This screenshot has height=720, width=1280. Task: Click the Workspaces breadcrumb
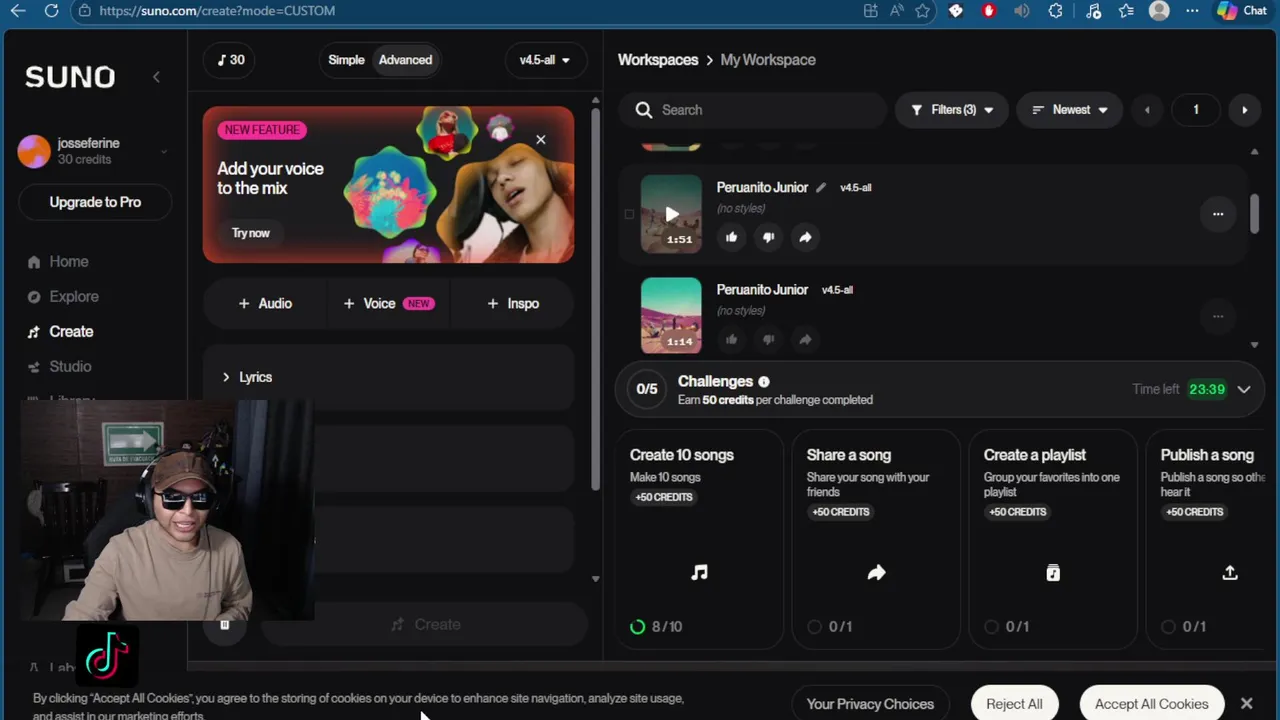[x=658, y=60]
